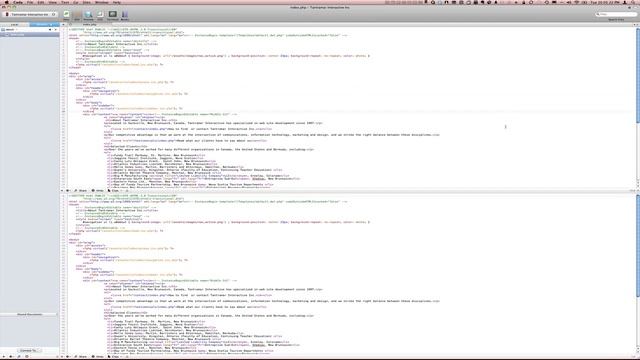Viewport: 640px width, 360px height.
Task: Open the Text menu
Action: [65, 2]
